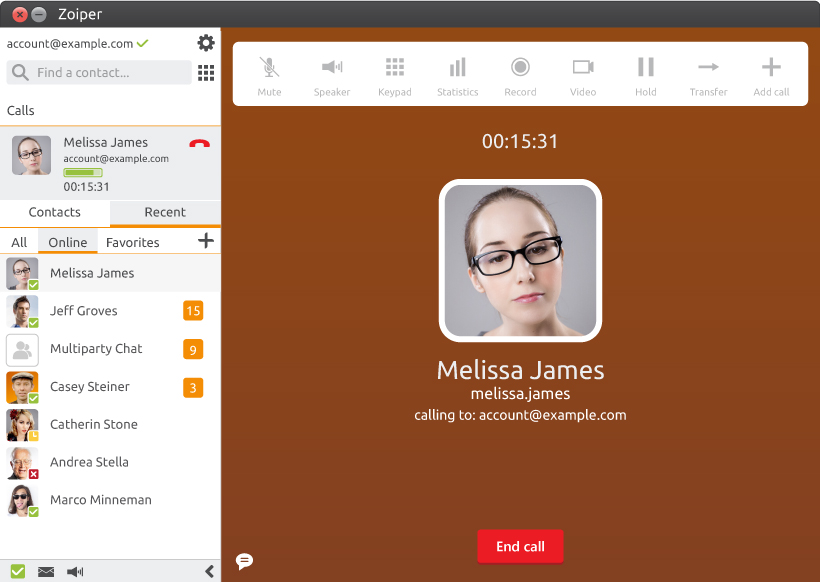Open the green status availability selector
This screenshot has width=820, height=582.
(18, 571)
